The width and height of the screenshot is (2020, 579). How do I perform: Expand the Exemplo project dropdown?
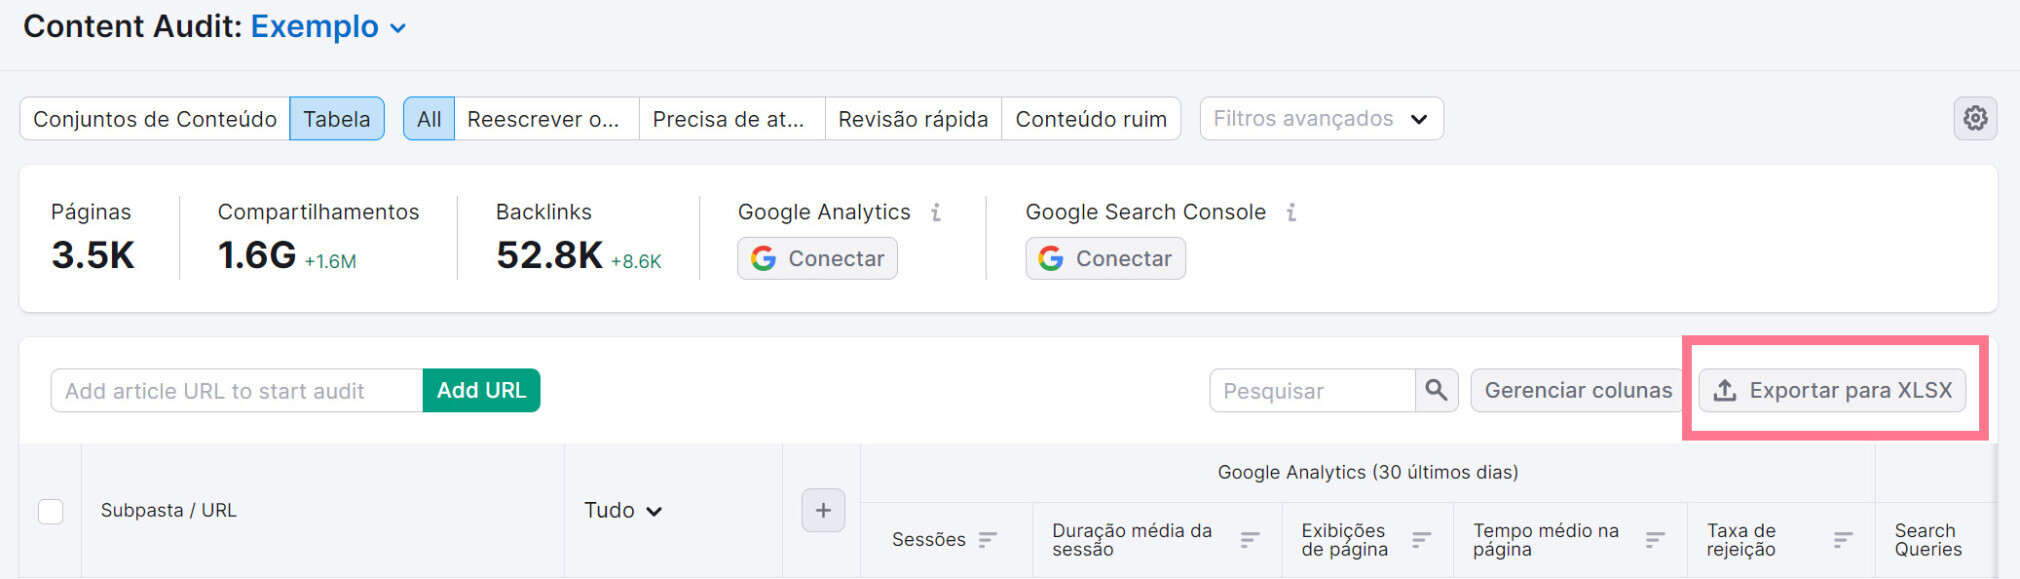coord(396,28)
